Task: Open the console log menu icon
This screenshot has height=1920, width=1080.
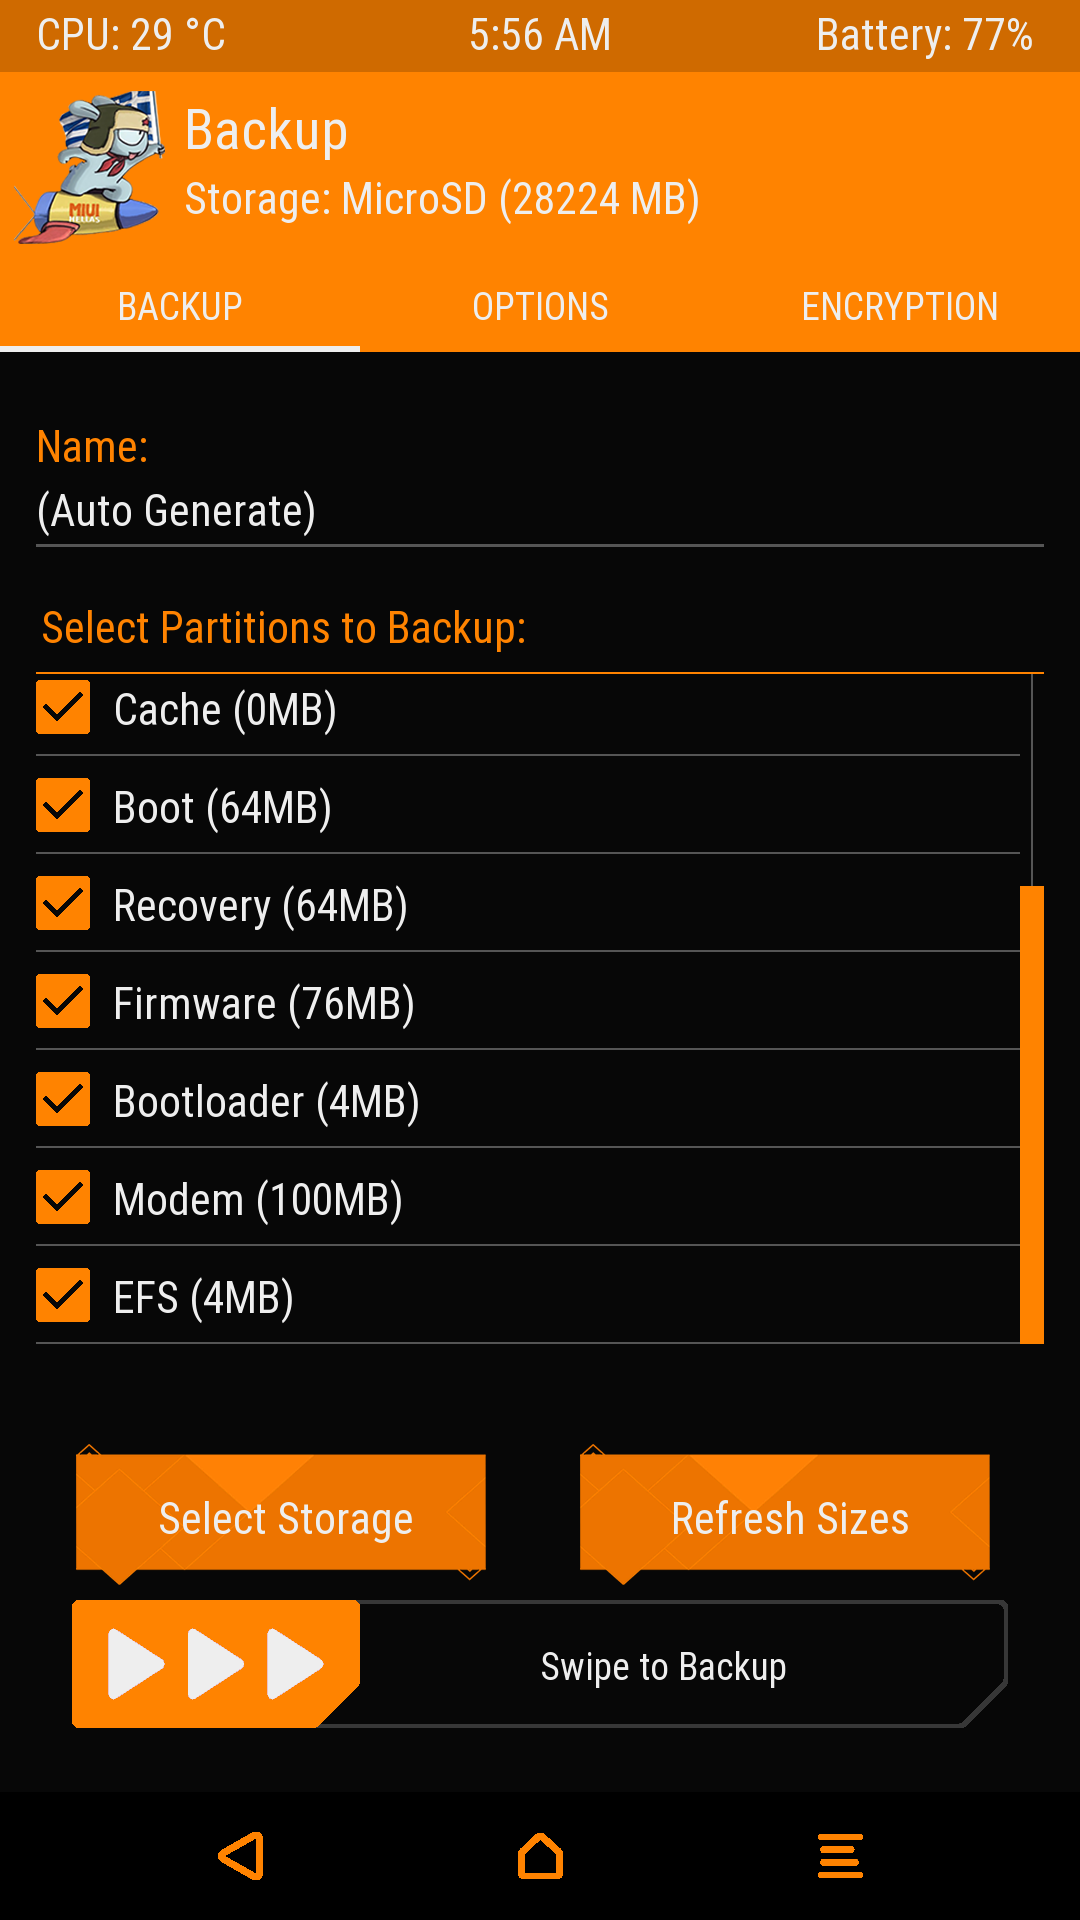Action: point(840,1856)
